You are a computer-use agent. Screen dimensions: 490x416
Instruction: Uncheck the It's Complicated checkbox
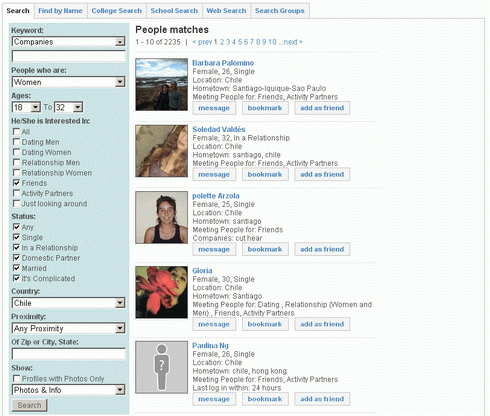[16, 278]
